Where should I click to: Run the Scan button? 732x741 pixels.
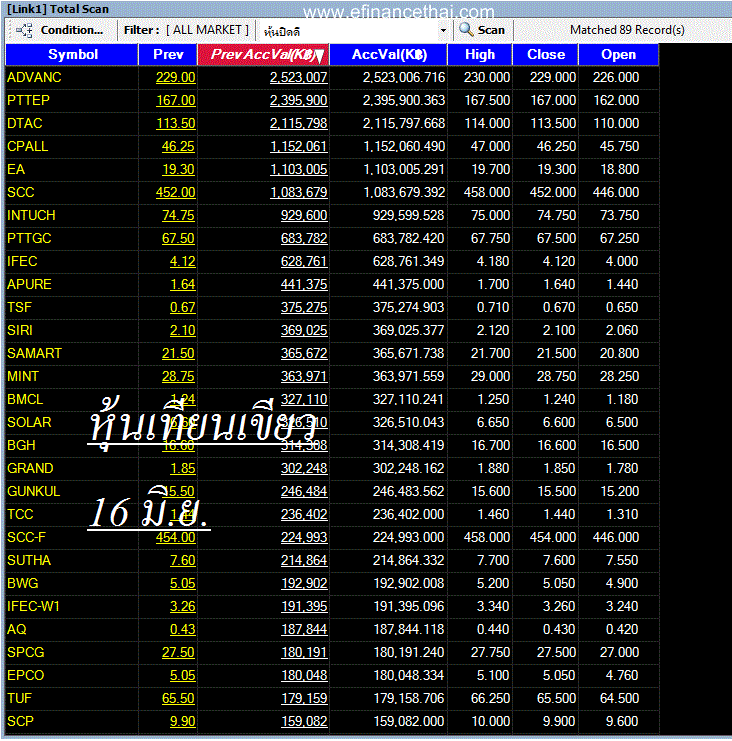pos(482,30)
